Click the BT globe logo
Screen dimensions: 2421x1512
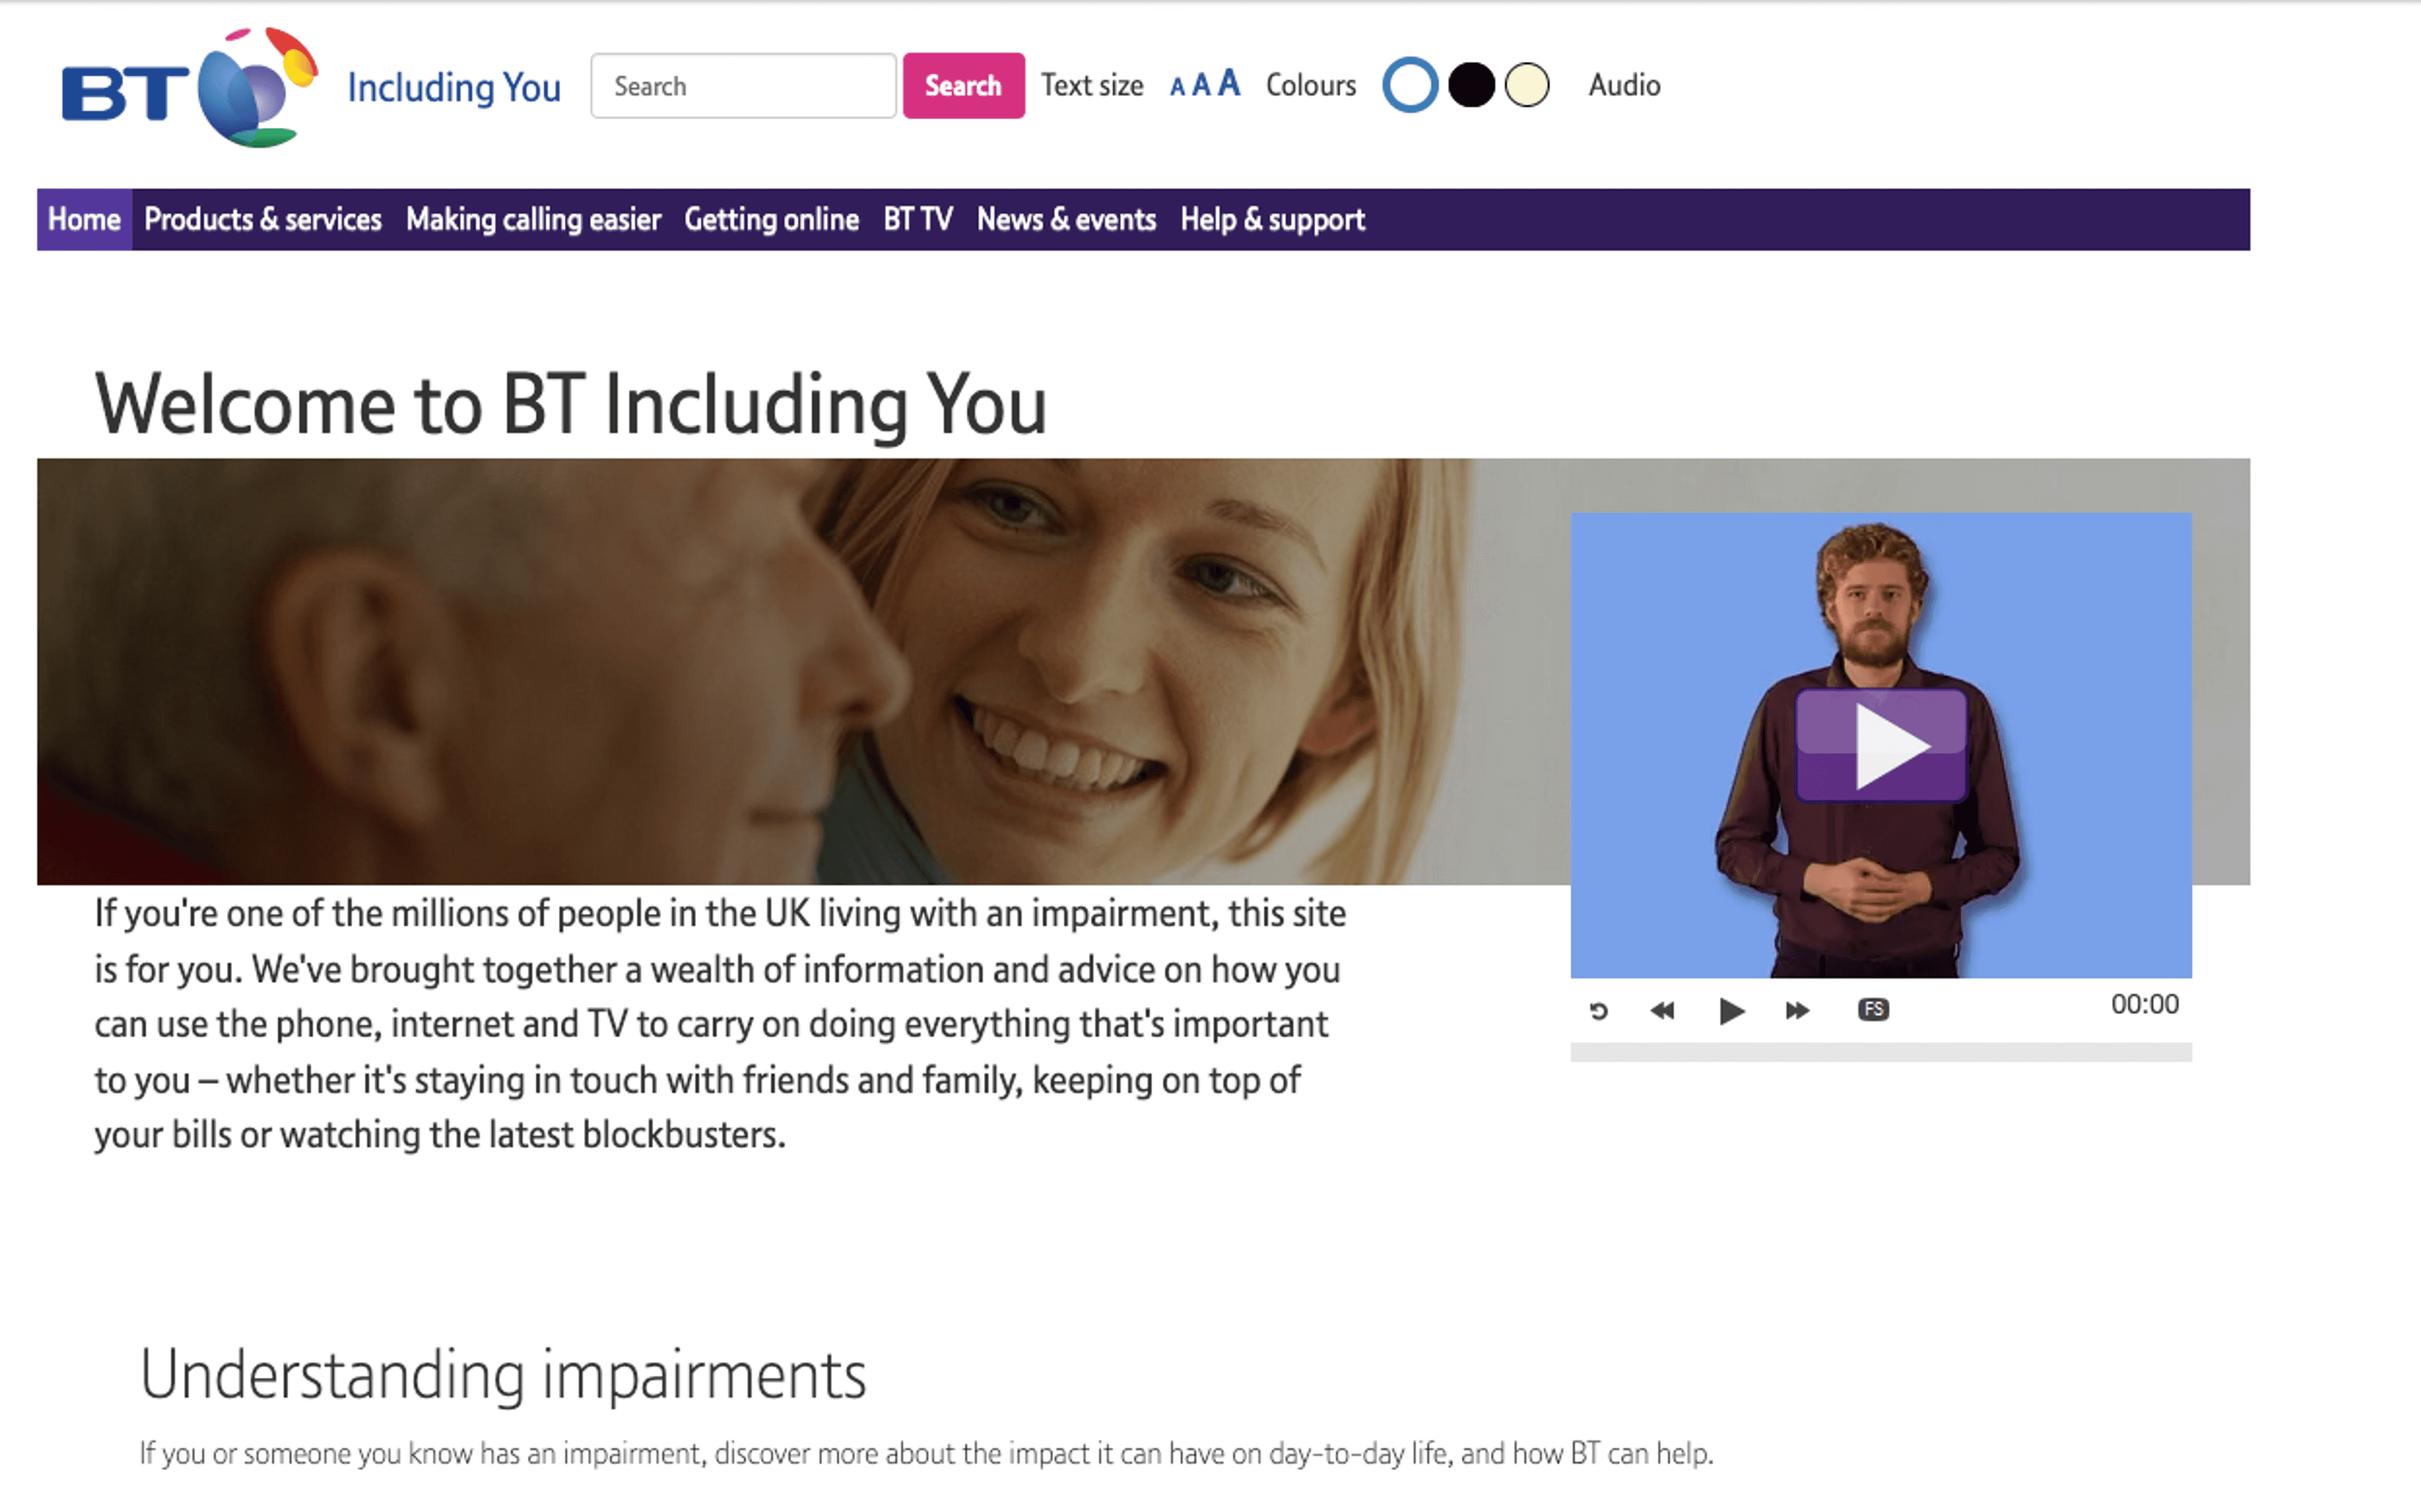(190, 87)
